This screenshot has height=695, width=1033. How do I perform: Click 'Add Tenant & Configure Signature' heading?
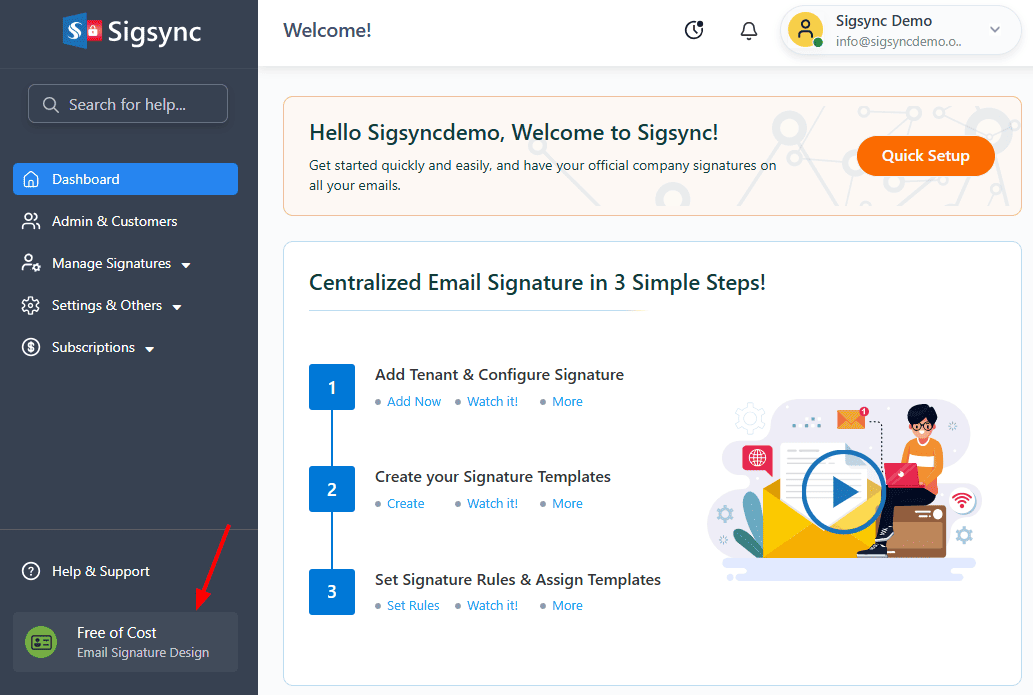[499, 375]
